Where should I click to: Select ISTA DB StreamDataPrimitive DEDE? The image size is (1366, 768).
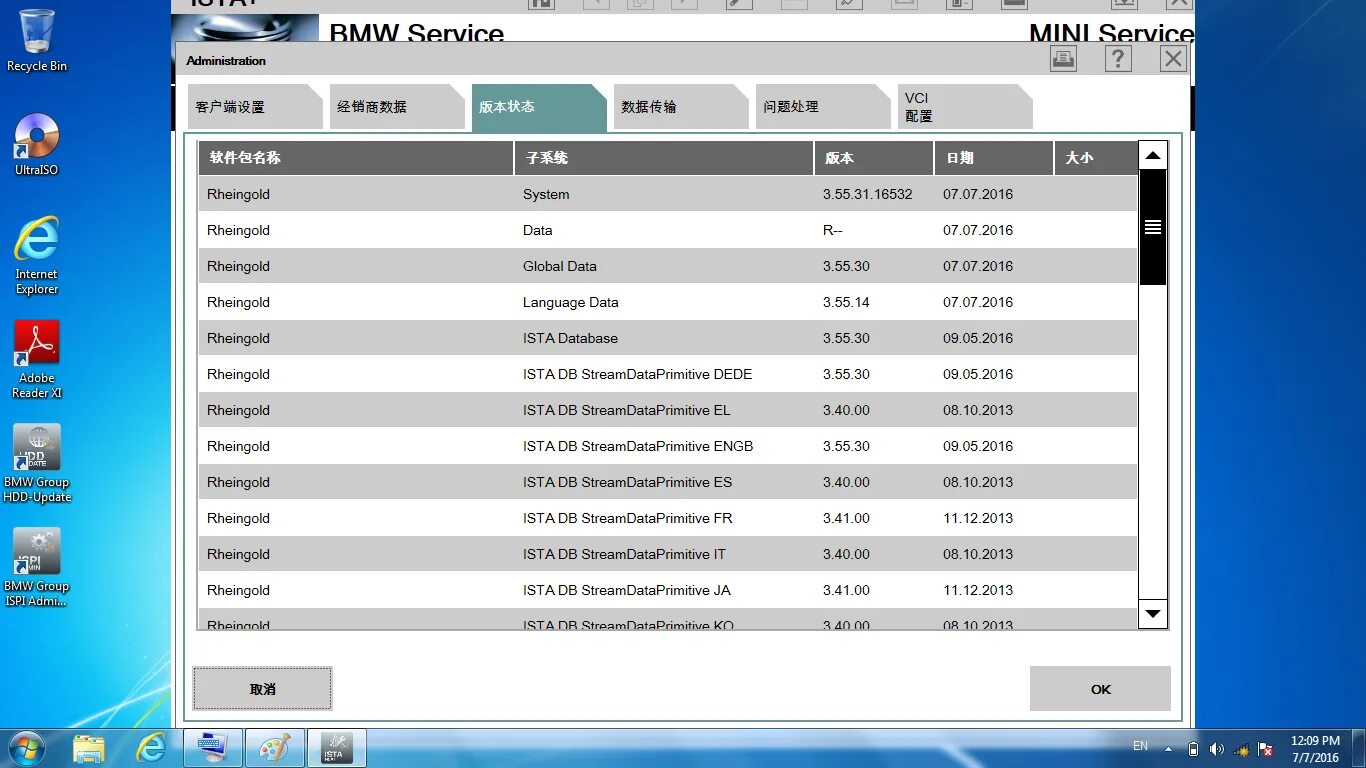[637, 374]
